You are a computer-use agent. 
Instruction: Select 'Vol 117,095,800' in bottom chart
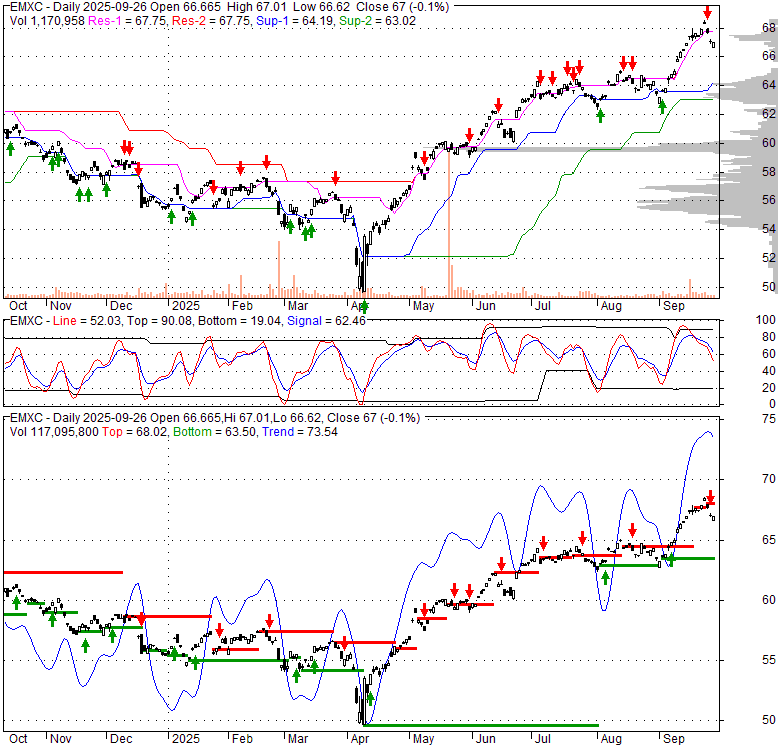54,432
